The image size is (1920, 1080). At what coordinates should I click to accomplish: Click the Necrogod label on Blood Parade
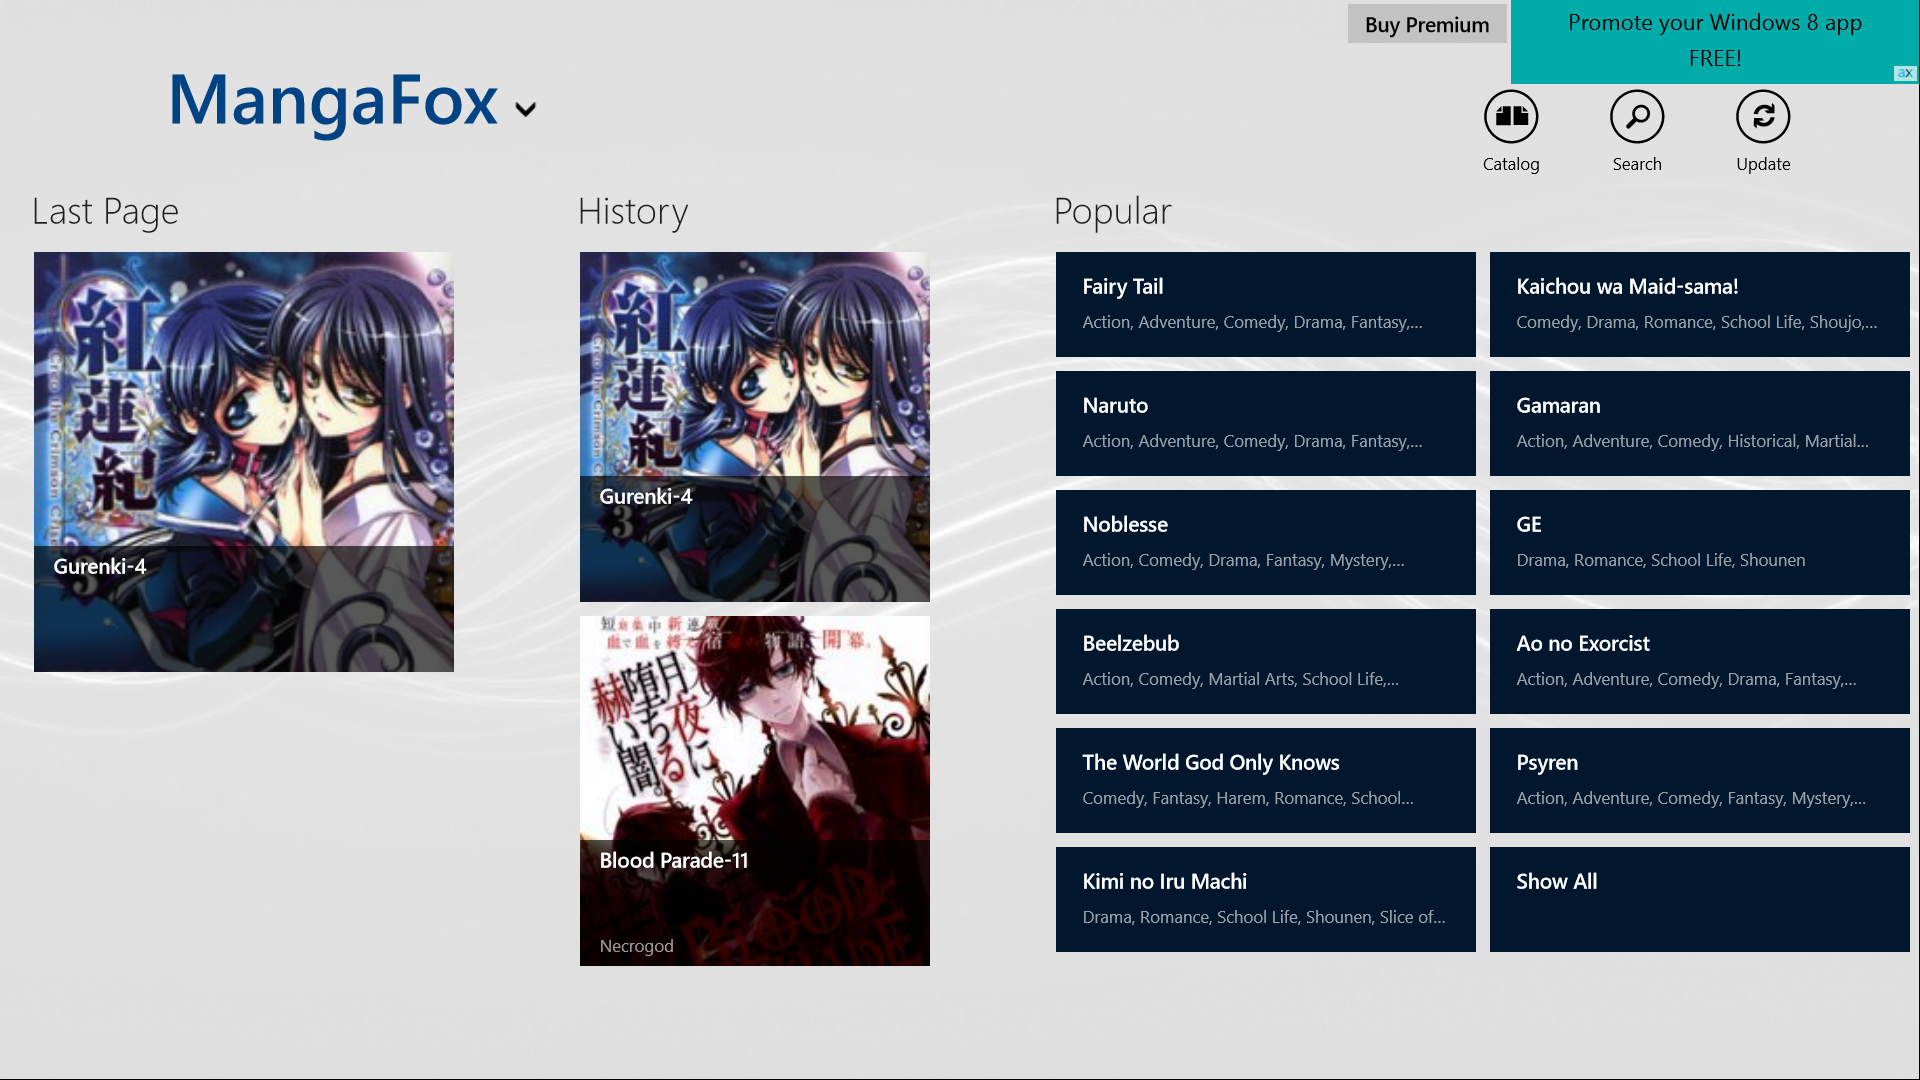pos(636,946)
